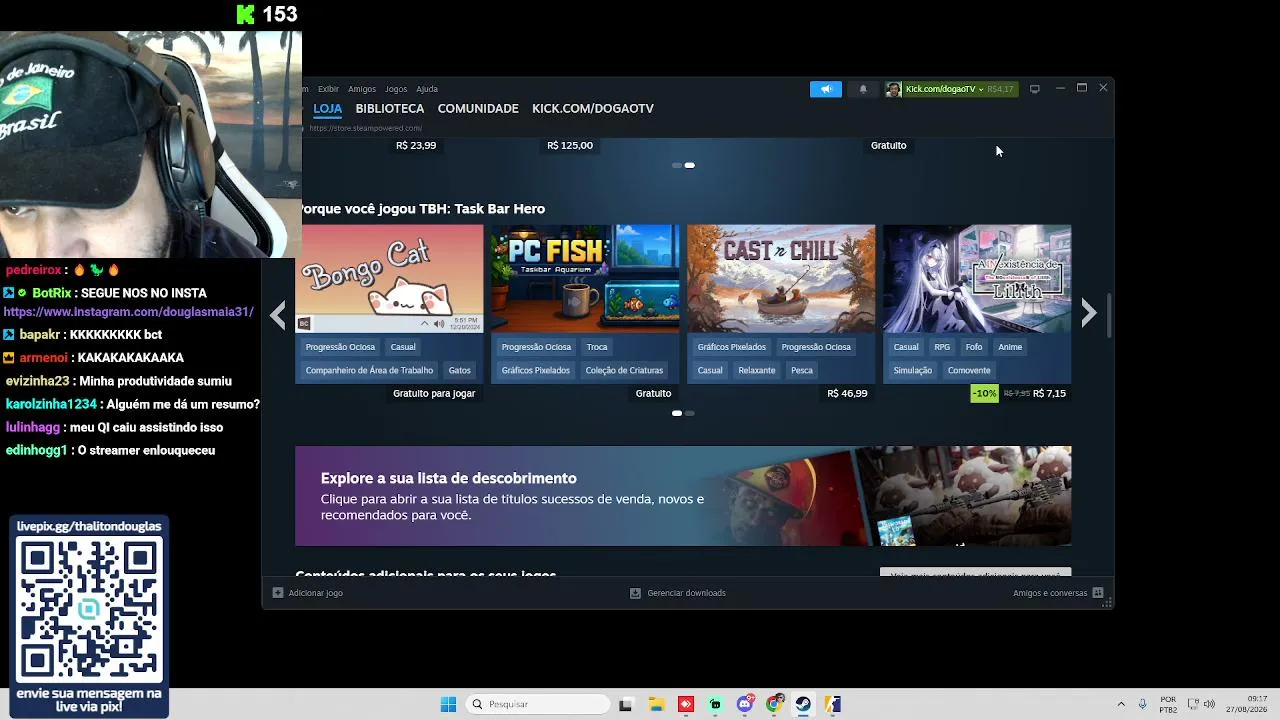Open Gerenciar downloads in Steam footer
Viewport: 1280px width, 720px height.
coord(687,593)
